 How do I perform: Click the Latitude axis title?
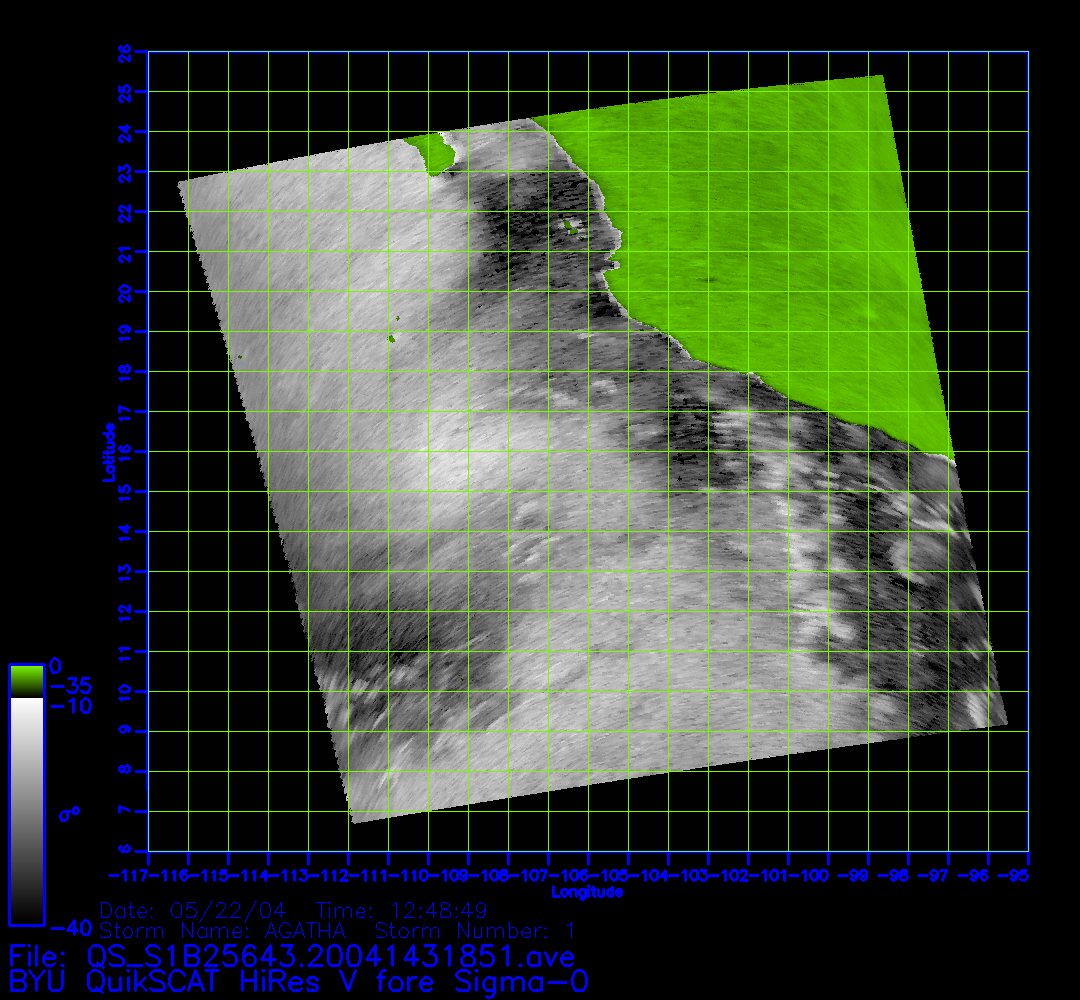point(107,452)
